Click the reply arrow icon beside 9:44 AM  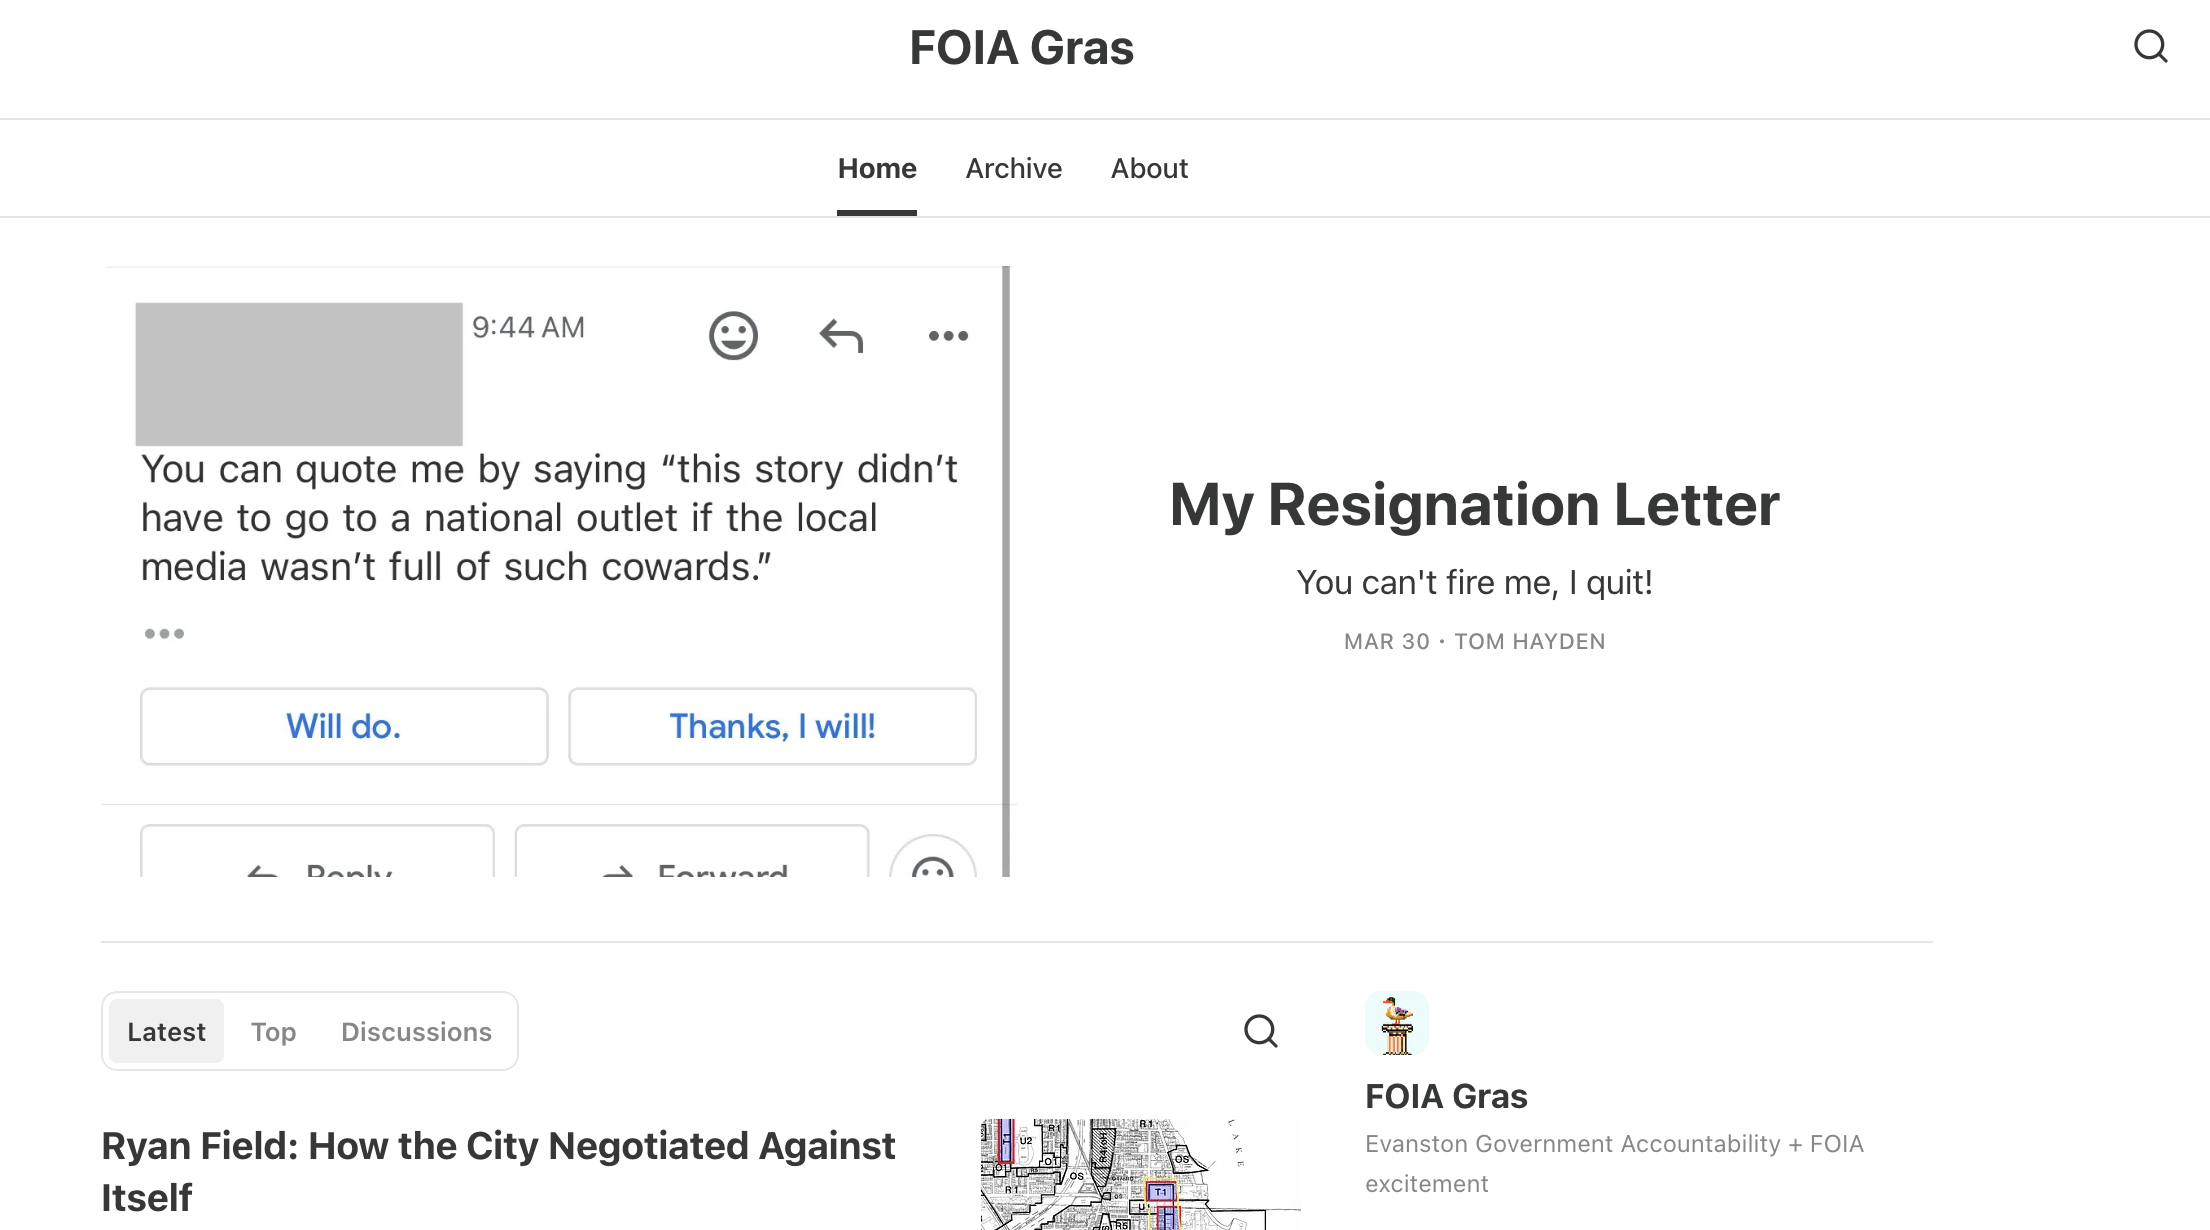pos(841,335)
